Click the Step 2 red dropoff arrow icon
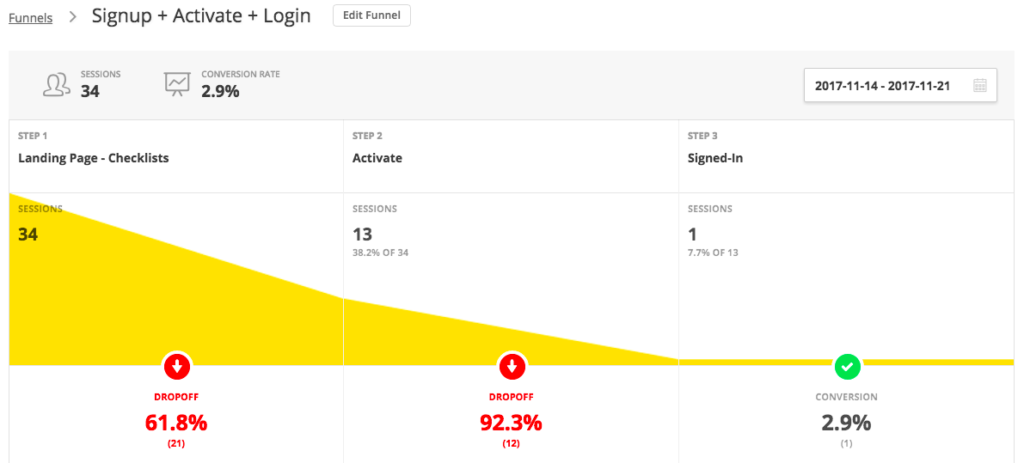Image resolution: width=1024 pixels, height=463 pixels. coord(511,366)
